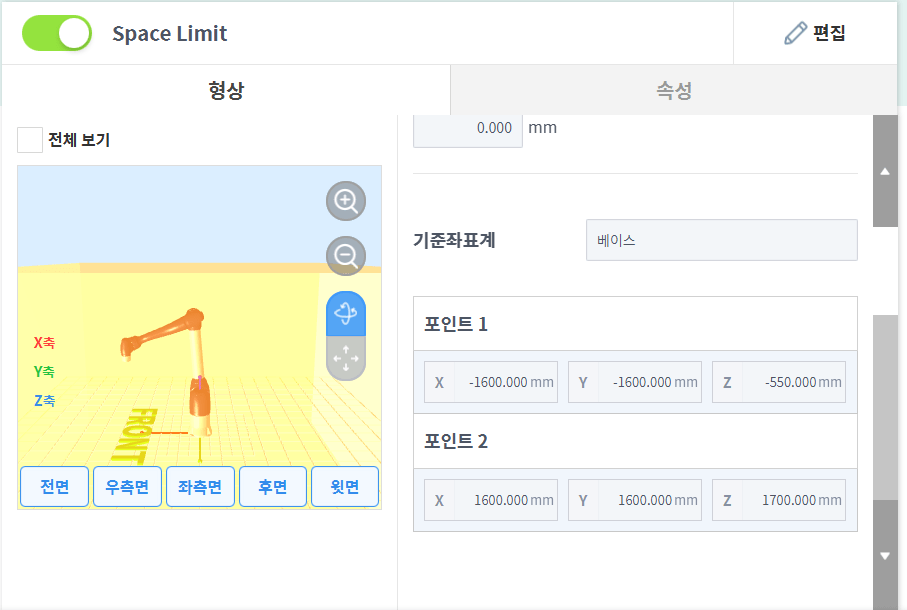
Task: Check the 전체 보기 checkbox
Action: (30, 140)
